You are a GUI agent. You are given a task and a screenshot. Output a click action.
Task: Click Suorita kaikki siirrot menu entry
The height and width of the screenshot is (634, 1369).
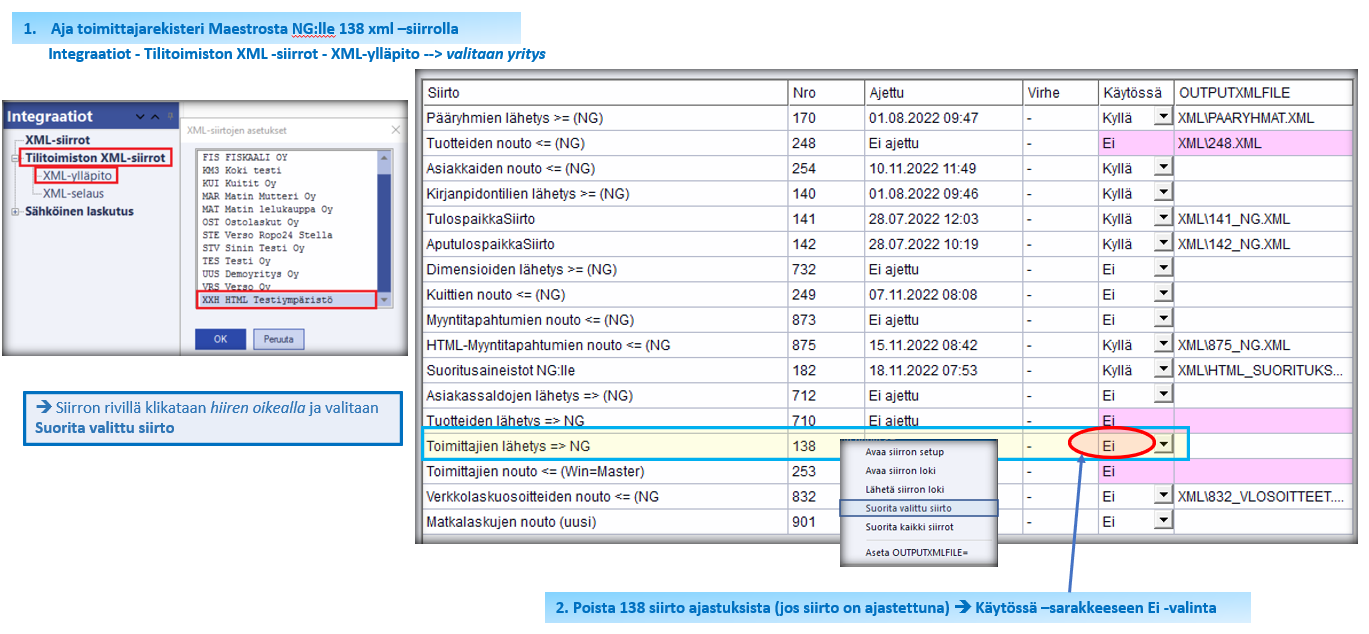[x=909, y=527]
